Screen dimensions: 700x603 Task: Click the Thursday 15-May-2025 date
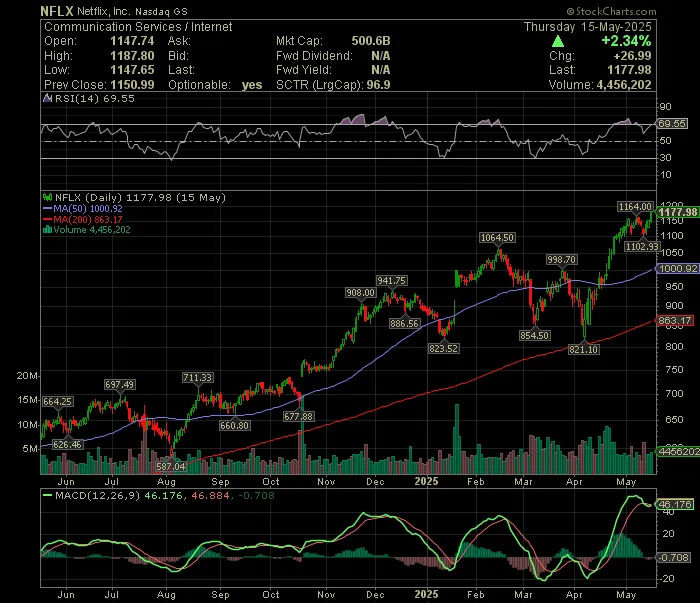[588, 27]
